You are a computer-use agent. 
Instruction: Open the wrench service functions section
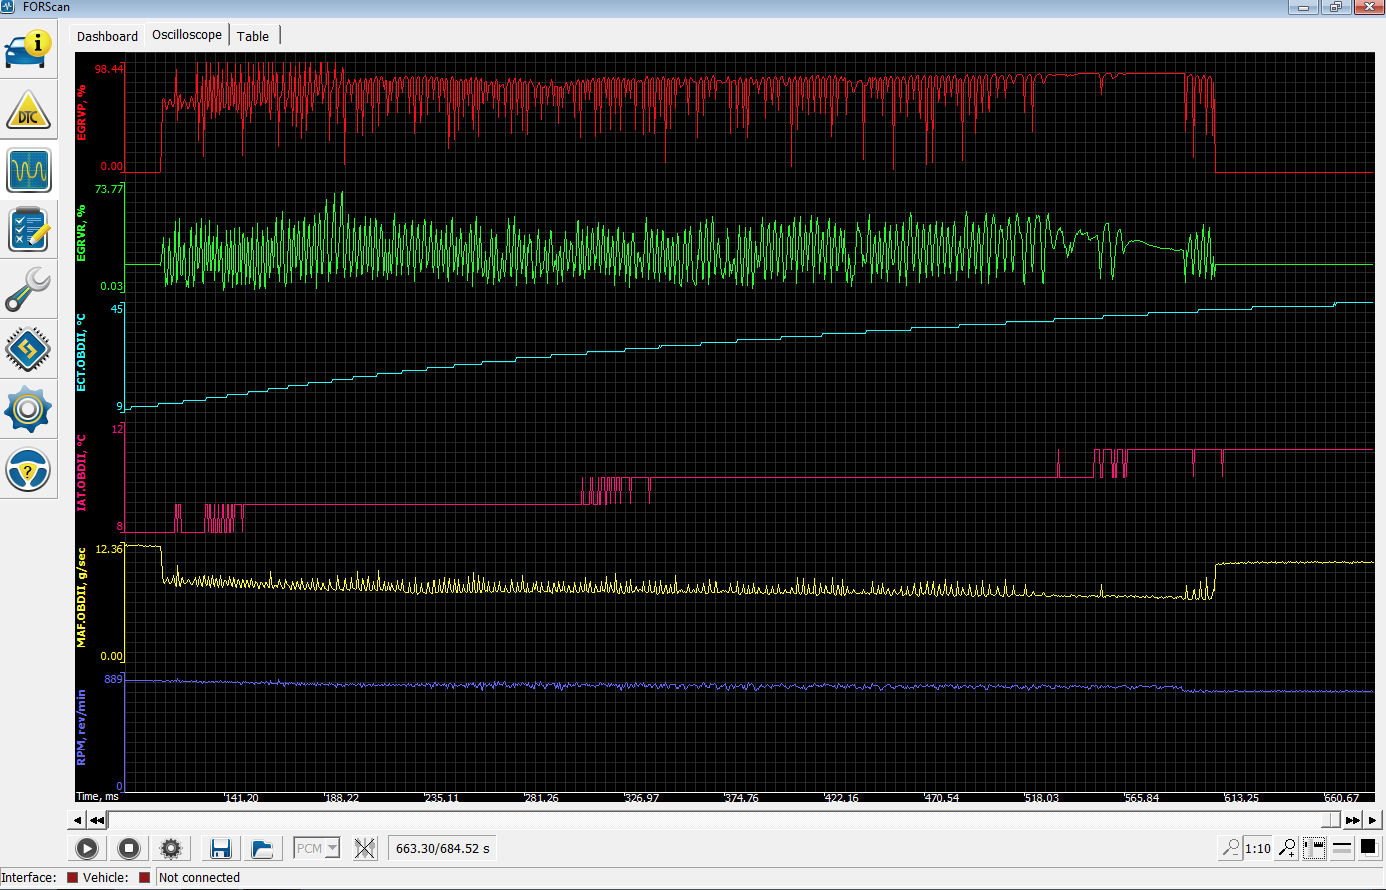tap(28, 290)
